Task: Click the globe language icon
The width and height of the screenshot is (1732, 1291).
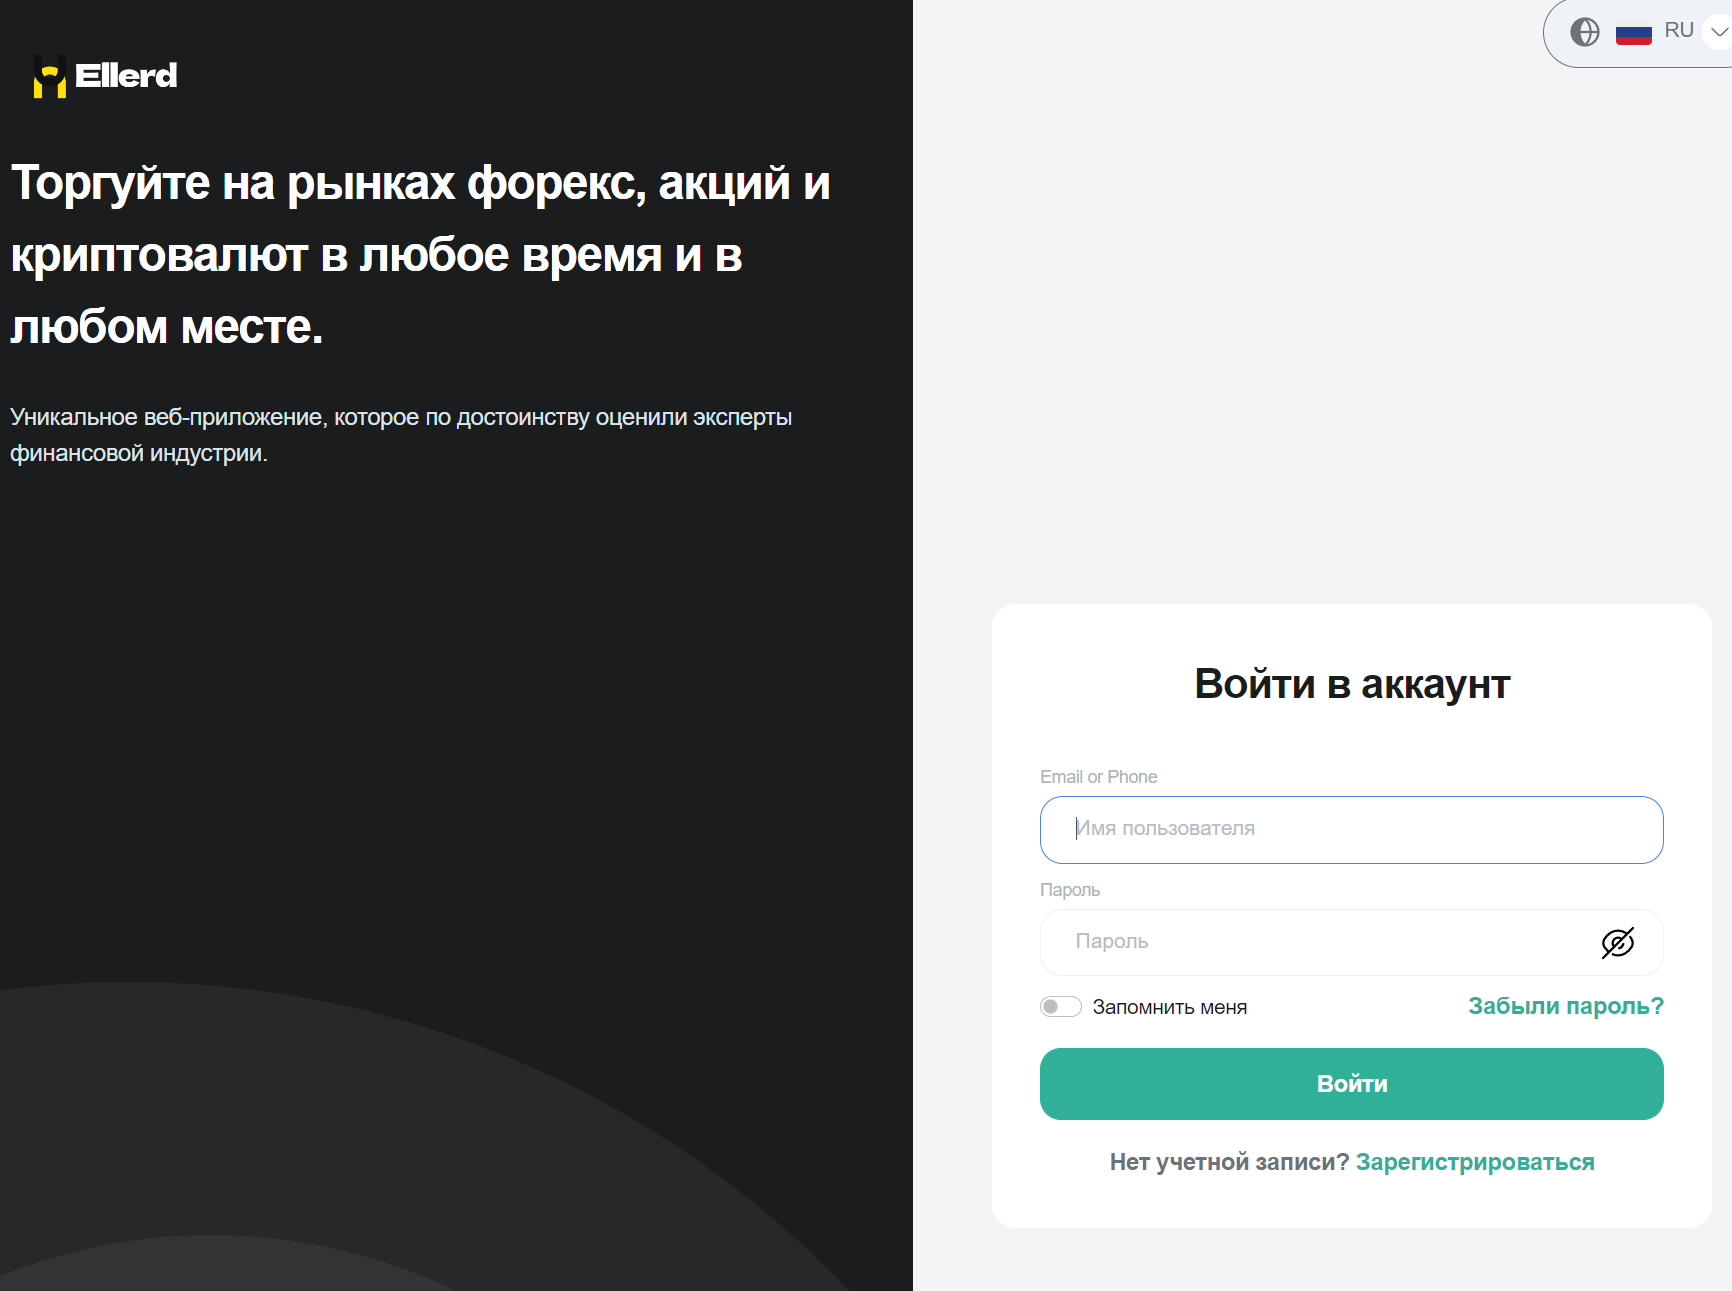Action: coord(1585,32)
